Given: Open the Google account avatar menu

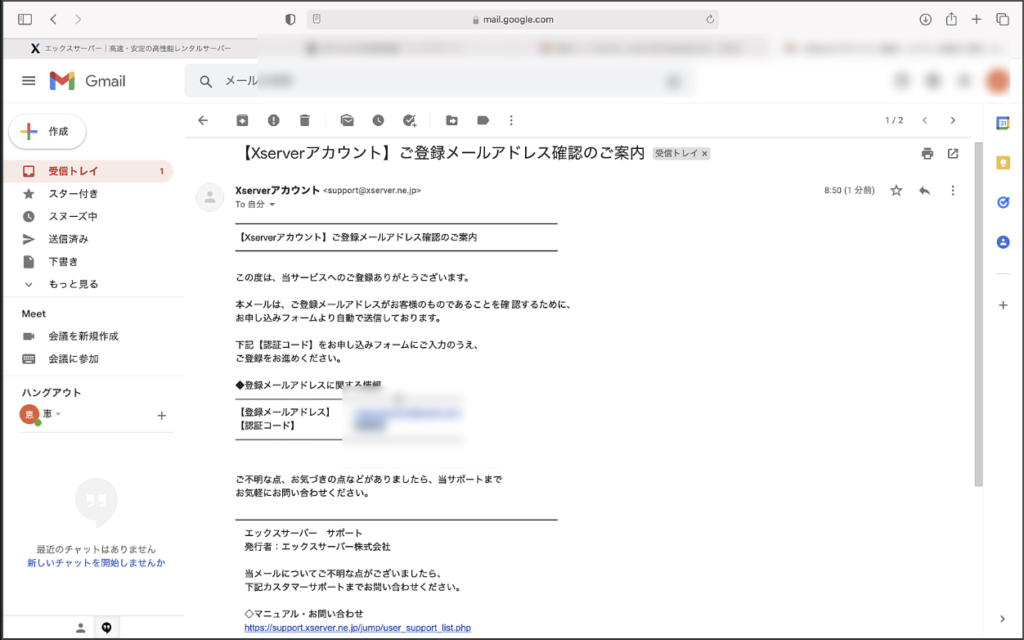Looking at the screenshot, I should click(x=998, y=81).
